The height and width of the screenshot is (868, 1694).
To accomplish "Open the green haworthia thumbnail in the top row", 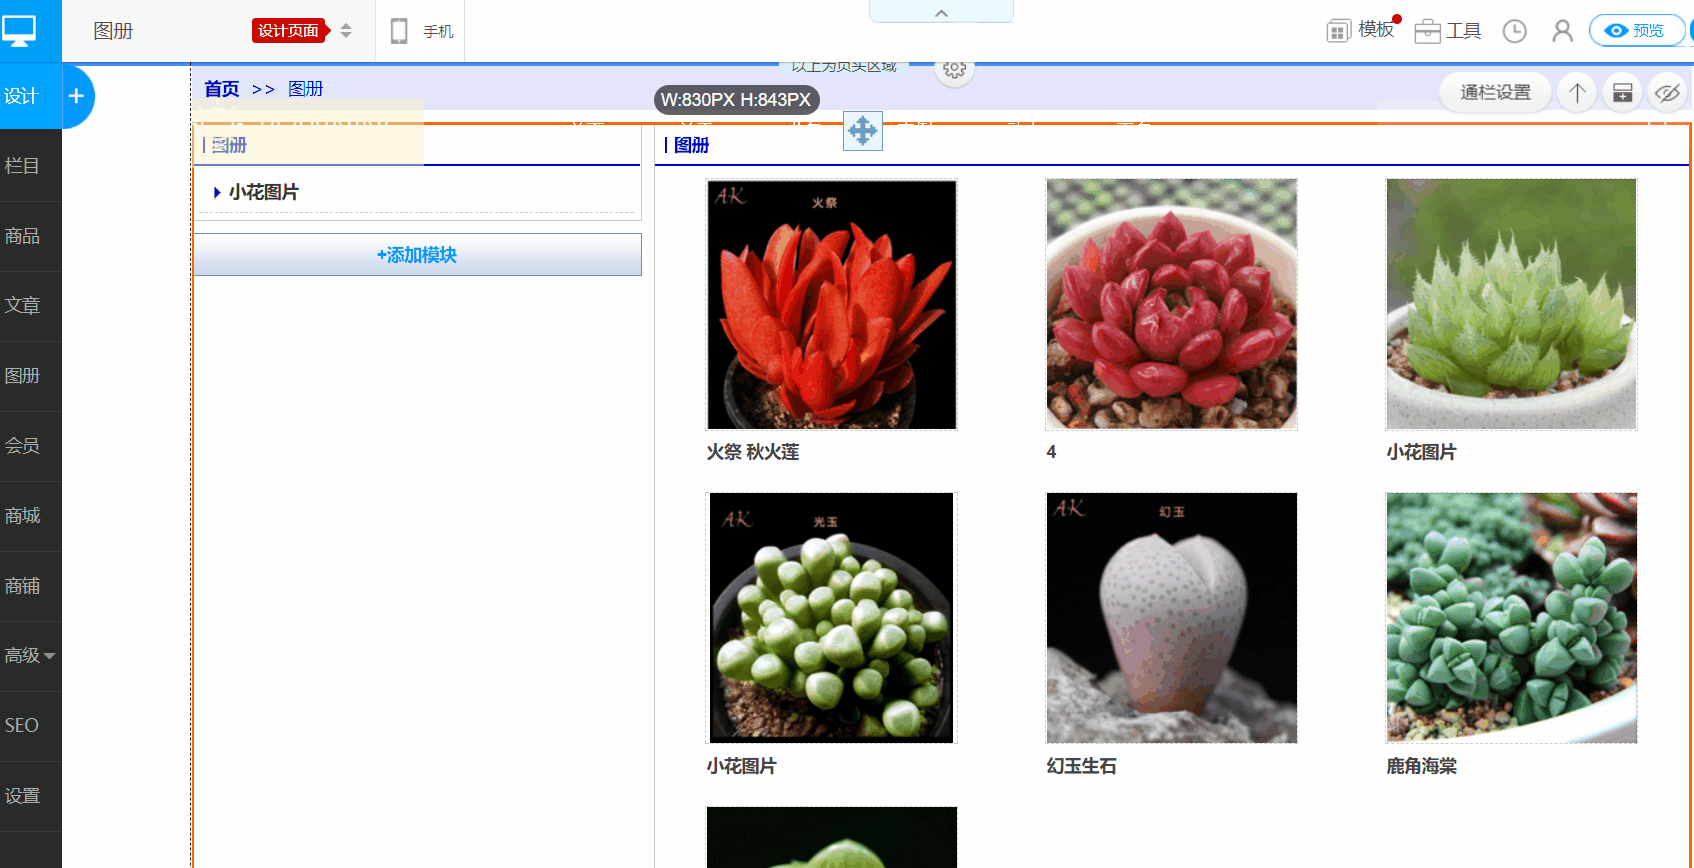I will (1511, 305).
